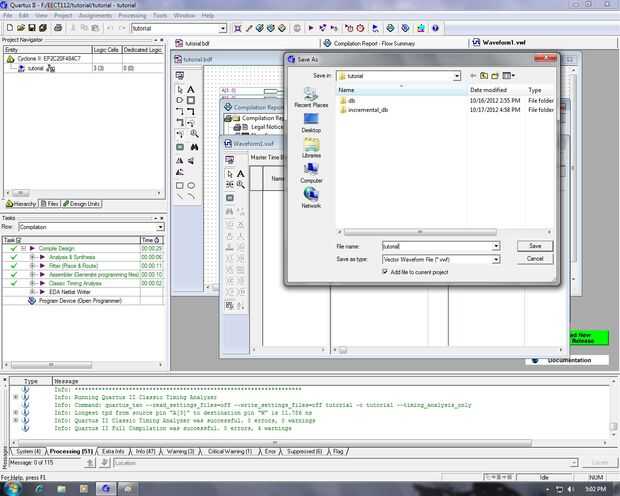
Task: Click the green 'New Release' button
Action: [589, 337]
